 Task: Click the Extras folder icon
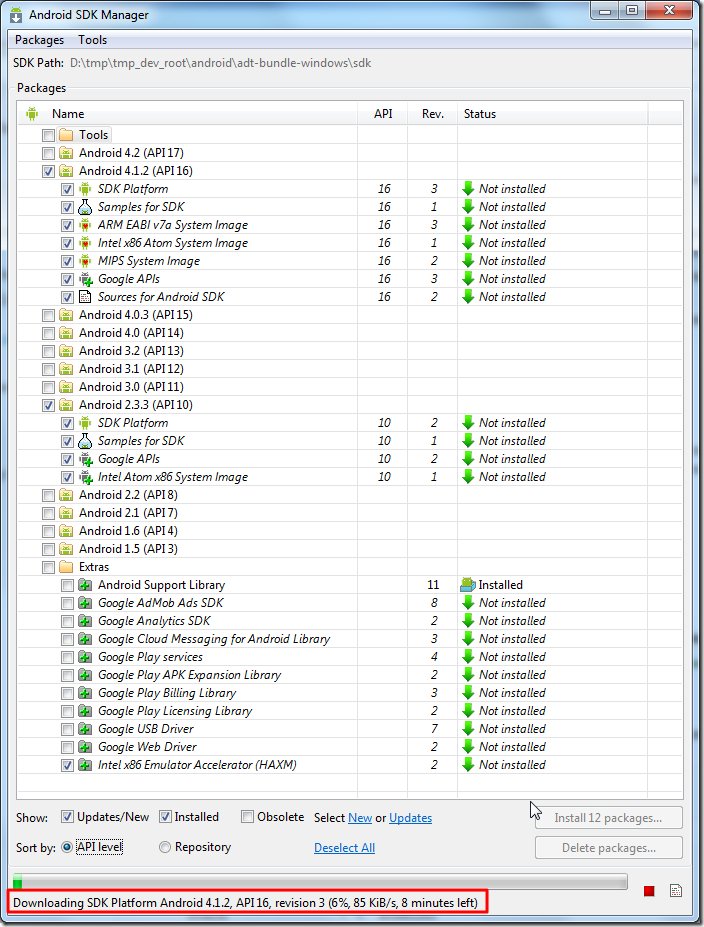[66, 567]
